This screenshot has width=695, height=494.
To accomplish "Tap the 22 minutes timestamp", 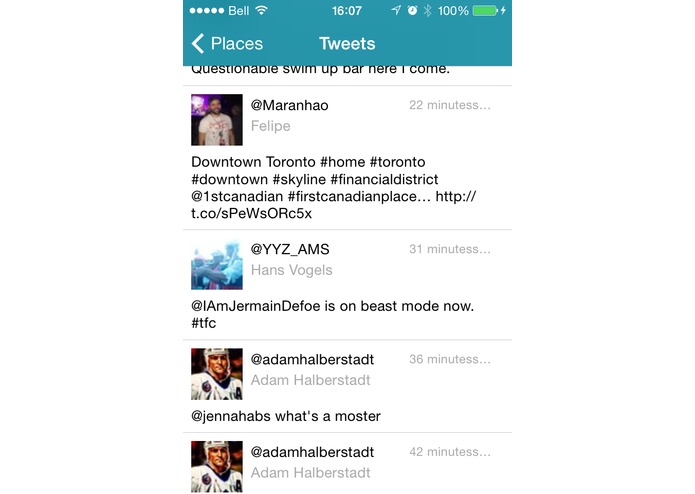I will coord(450,105).
